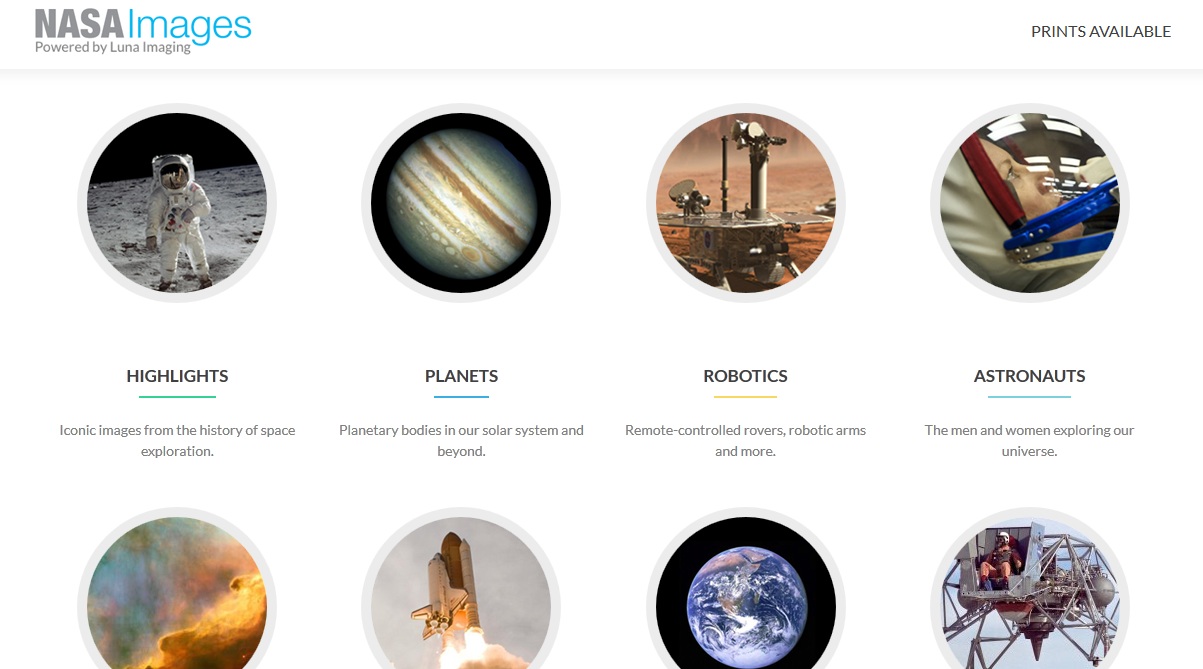Visit the ROBOTICS category heading

[x=745, y=376]
